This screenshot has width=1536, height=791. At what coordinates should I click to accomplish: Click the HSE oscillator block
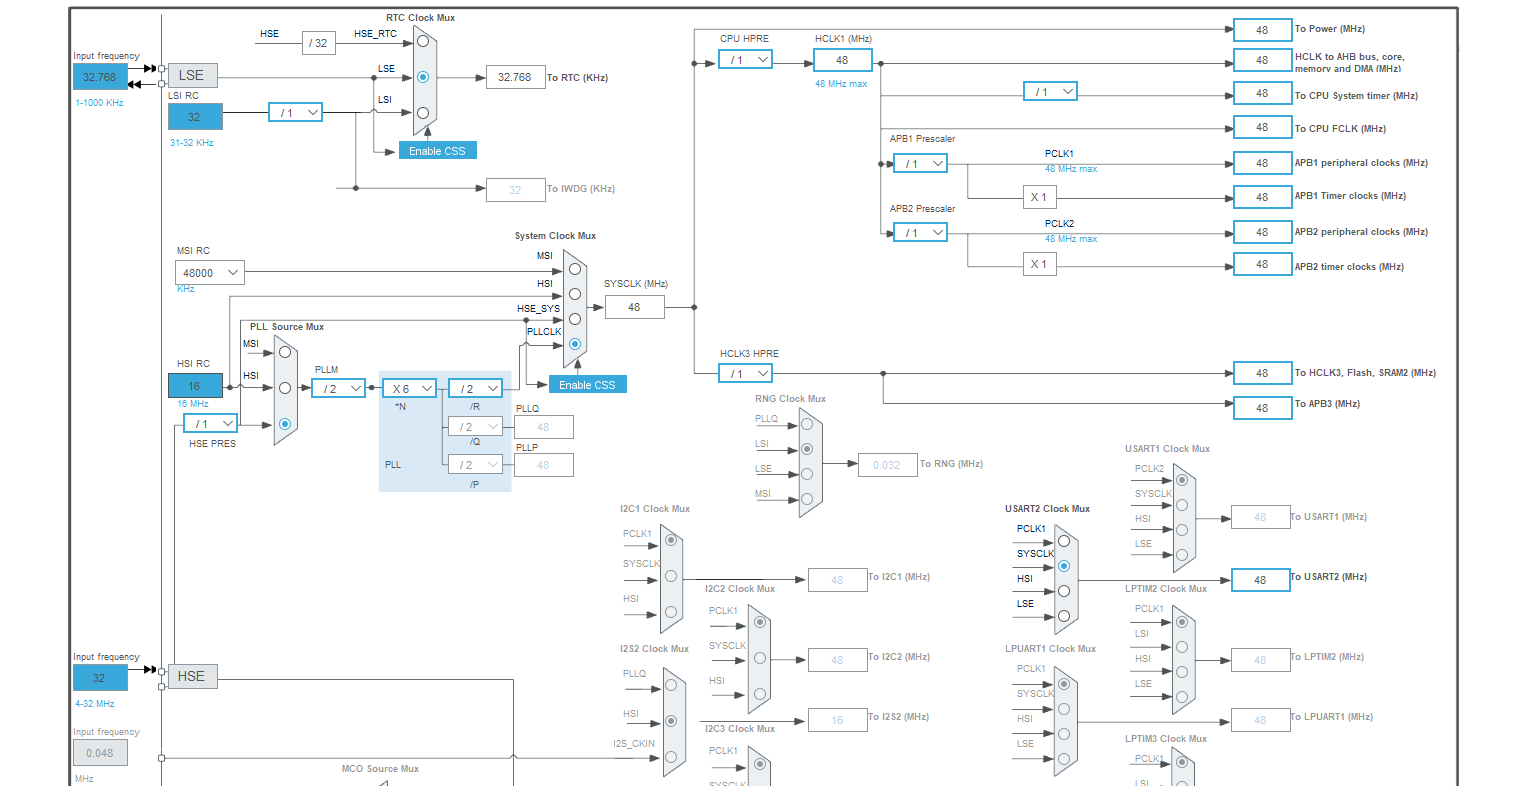coord(192,676)
